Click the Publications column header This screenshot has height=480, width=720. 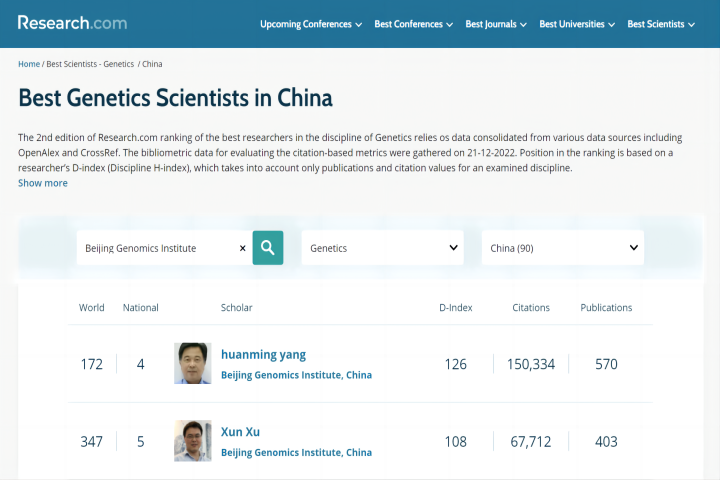pyautogui.click(x=606, y=308)
